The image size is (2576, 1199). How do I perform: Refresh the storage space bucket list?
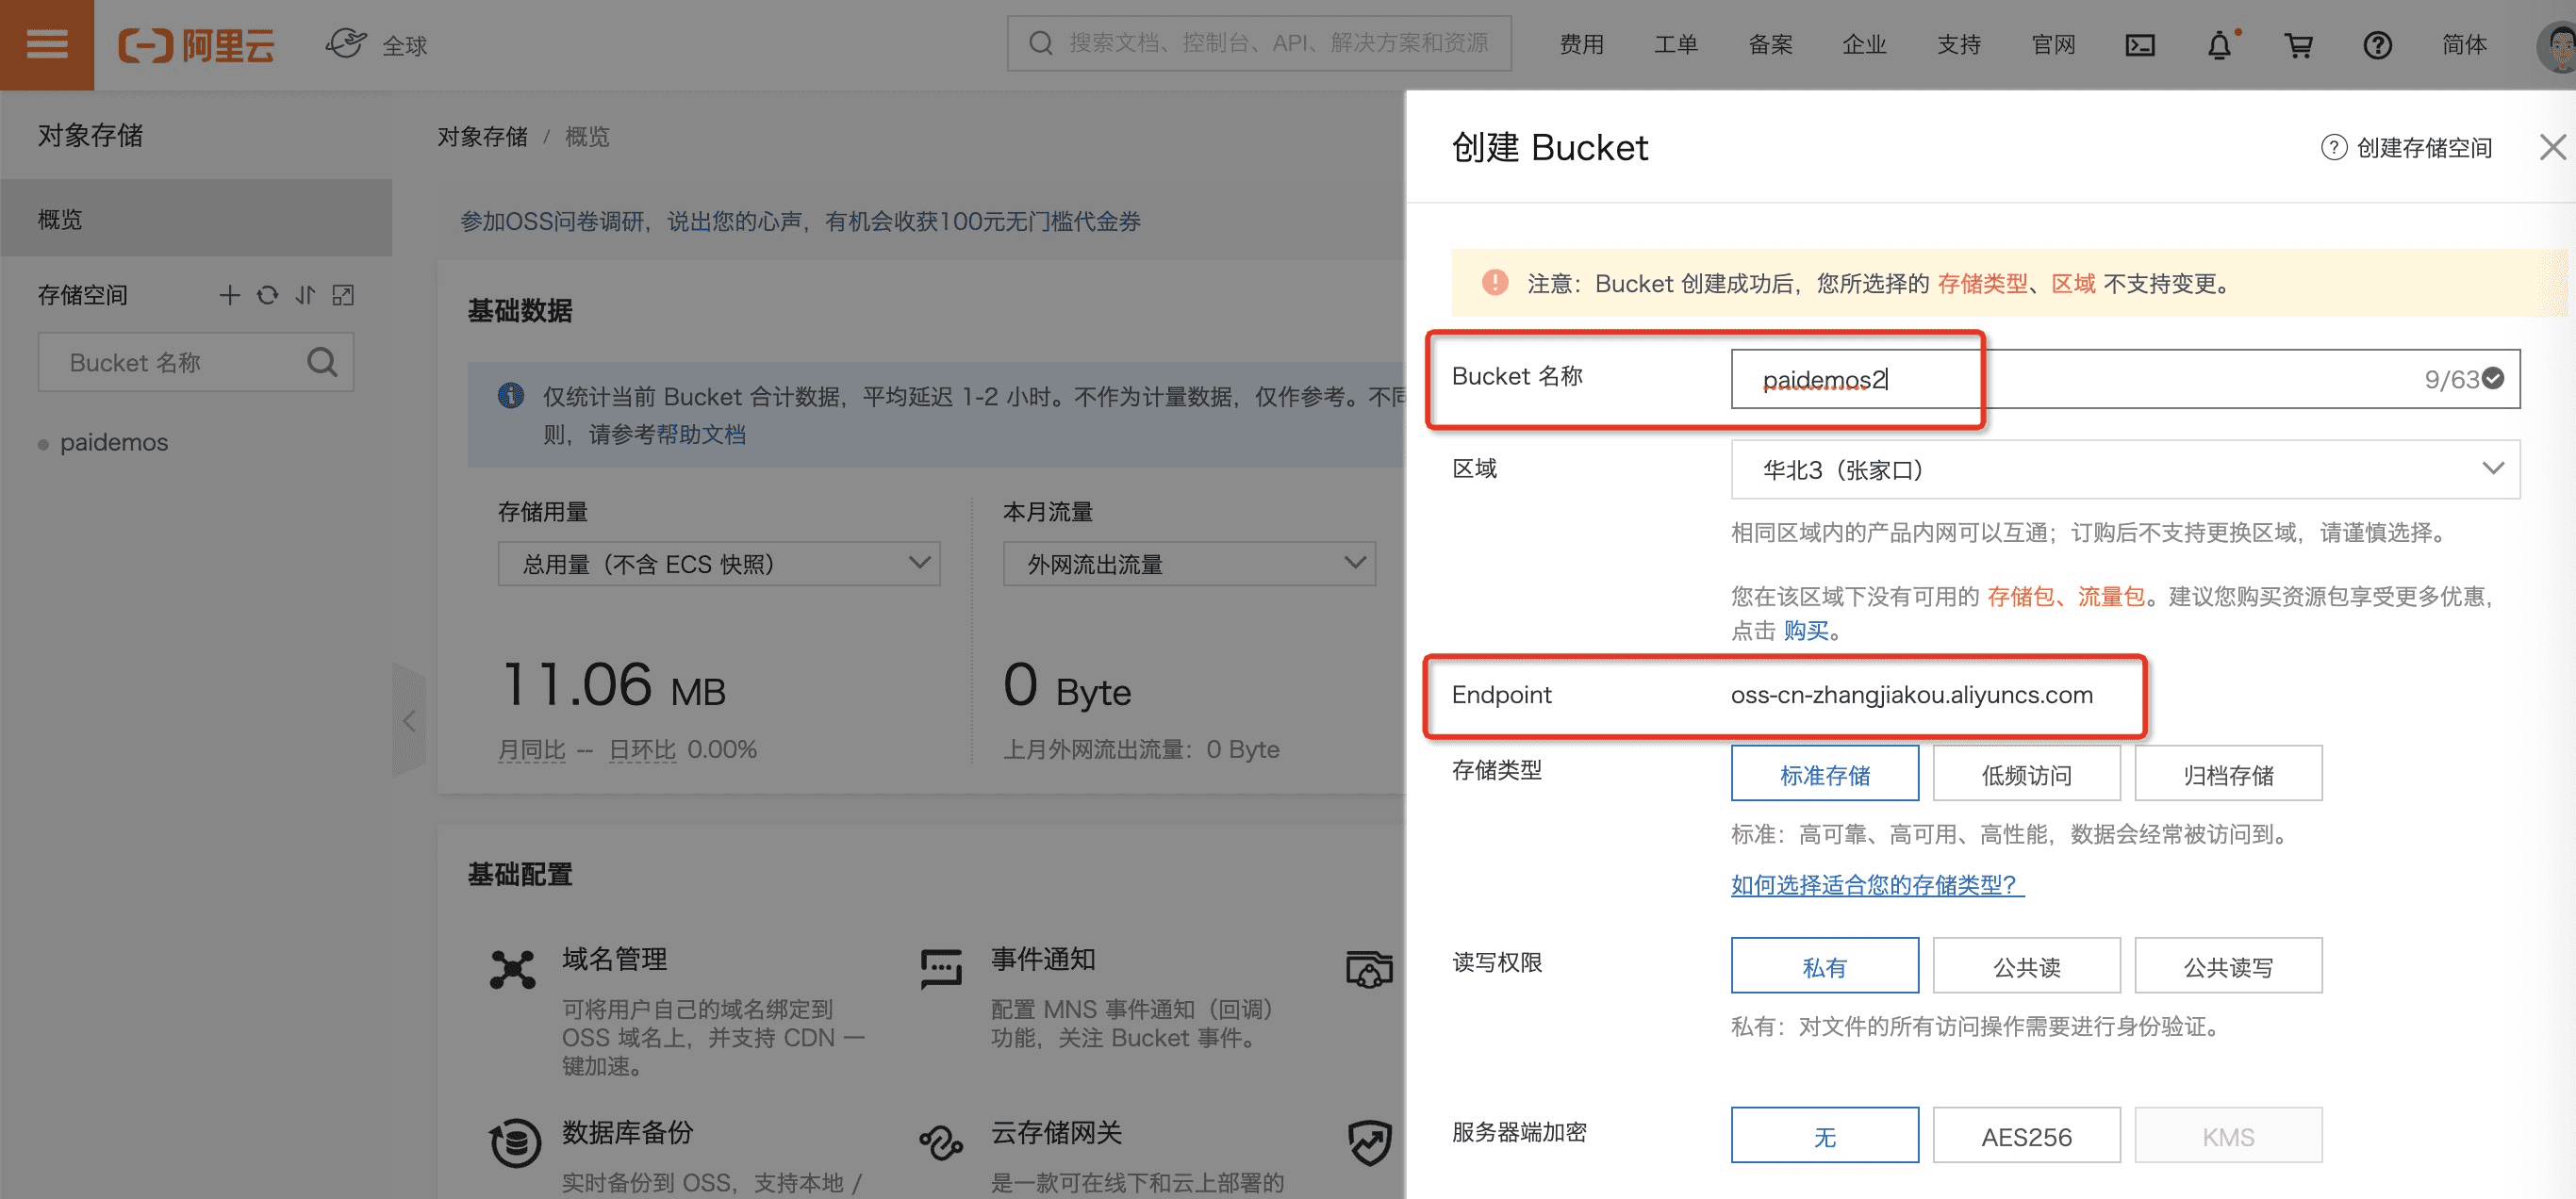coord(267,295)
